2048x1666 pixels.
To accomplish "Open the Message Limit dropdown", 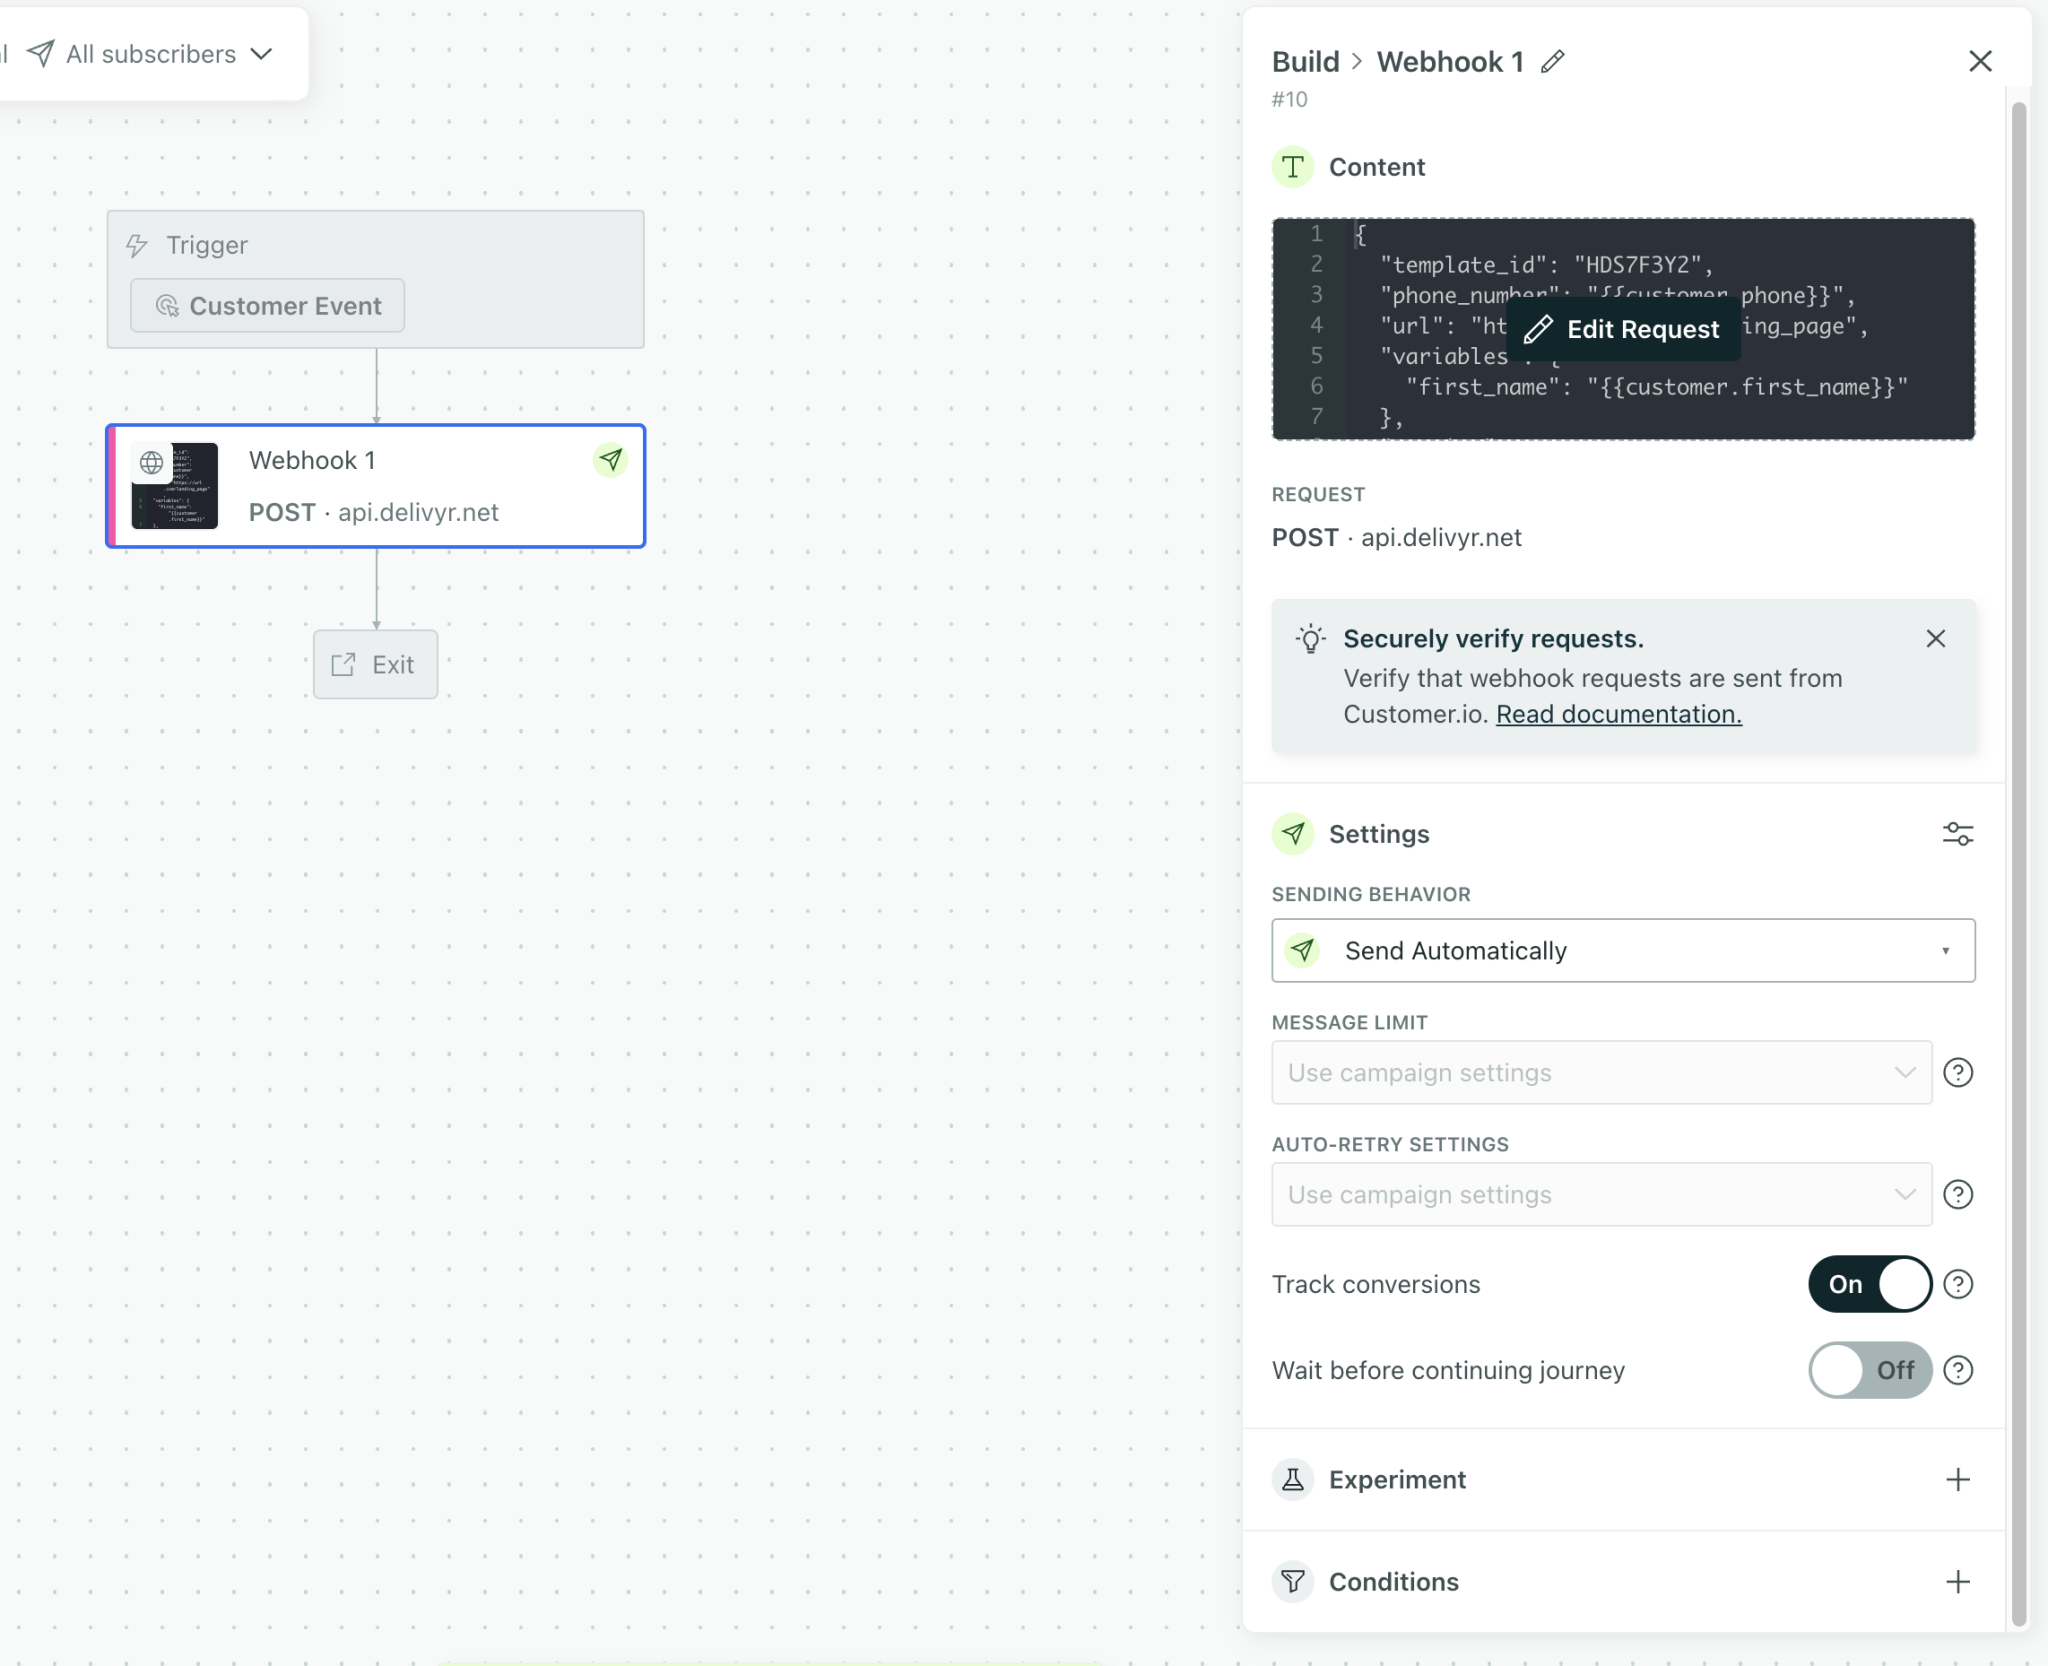I will click(x=1600, y=1073).
